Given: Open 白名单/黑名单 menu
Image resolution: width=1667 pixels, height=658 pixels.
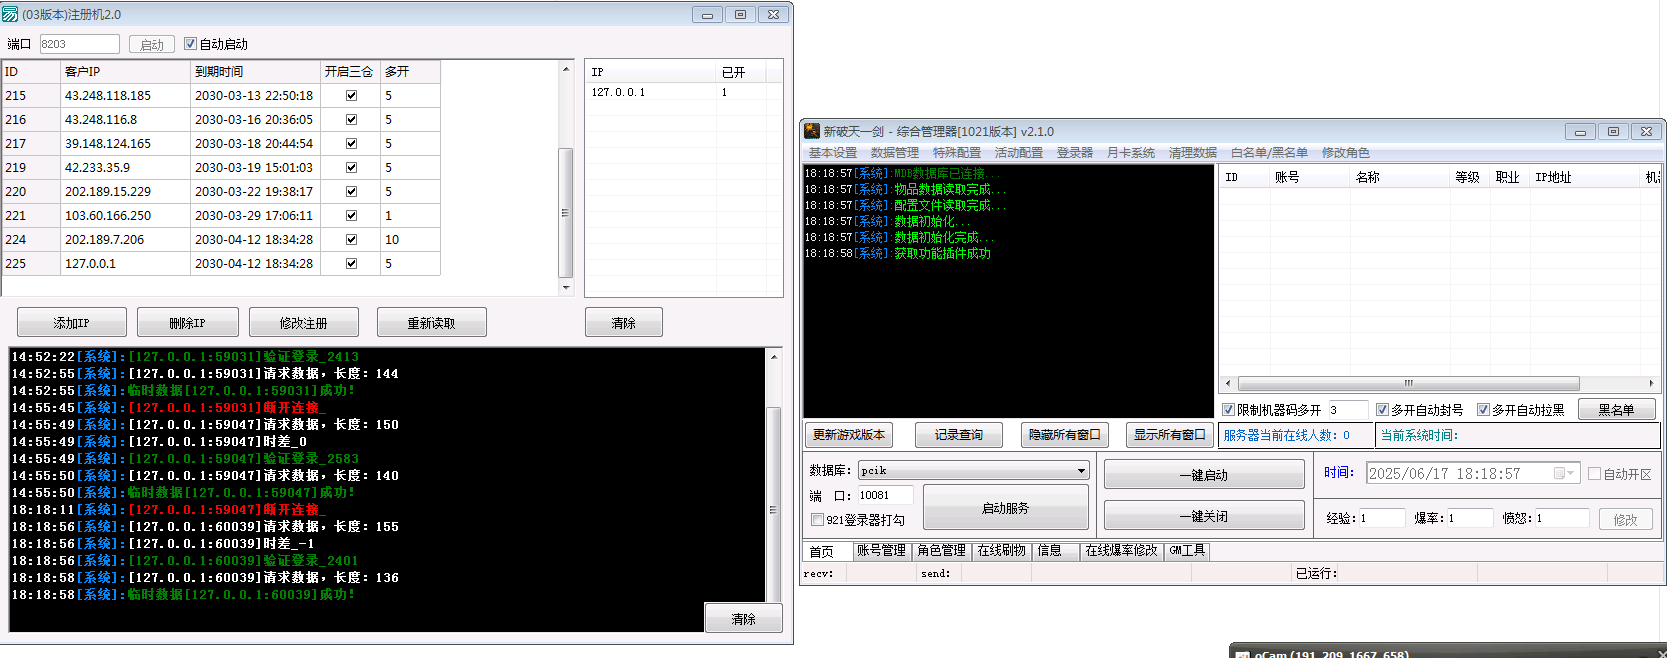Looking at the screenshot, I should [1269, 153].
